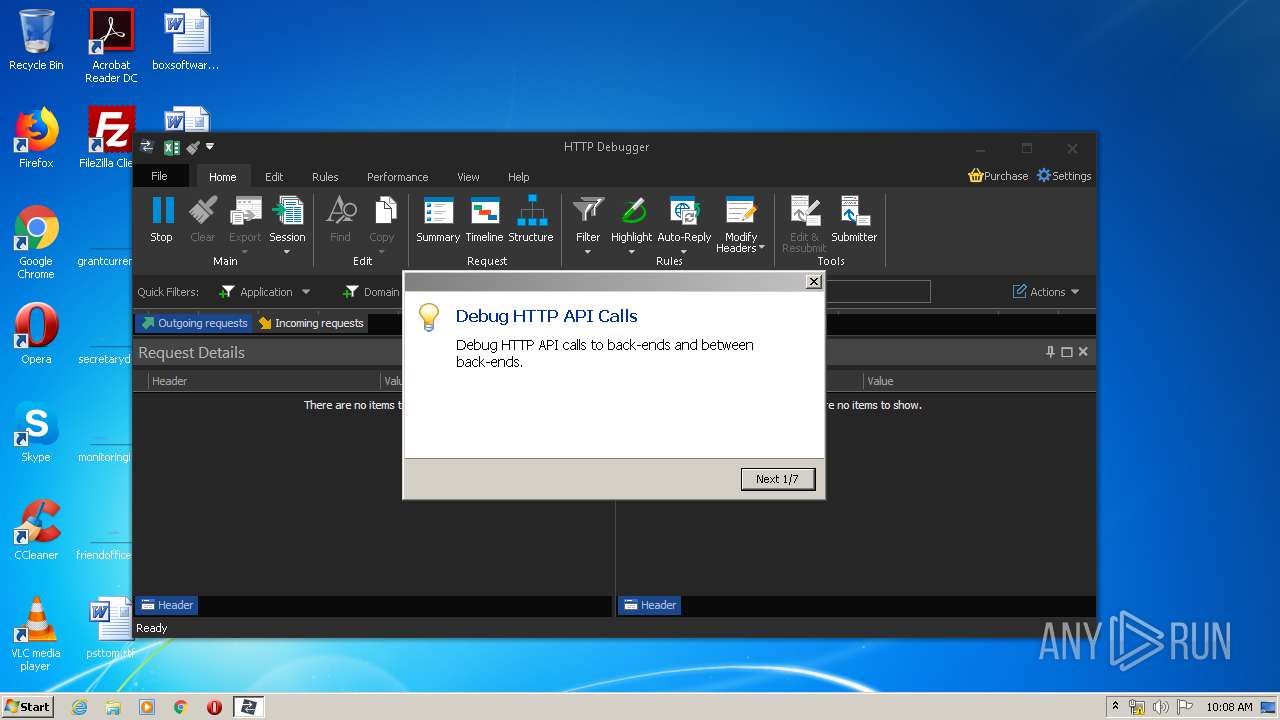
Task: Expand the Auto-Reply dropdown arrow
Action: click(684, 252)
